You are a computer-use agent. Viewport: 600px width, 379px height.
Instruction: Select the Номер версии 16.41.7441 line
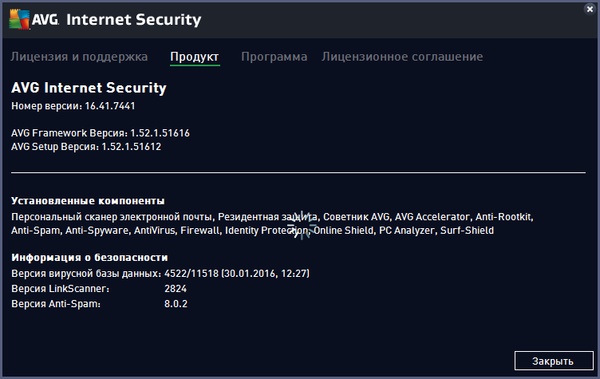coord(73,106)
